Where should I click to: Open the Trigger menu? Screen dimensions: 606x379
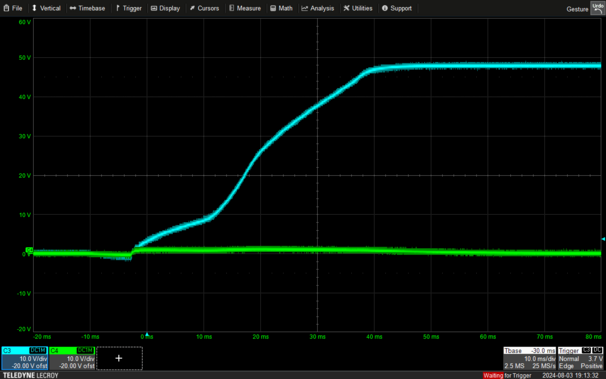click(129, 8)
